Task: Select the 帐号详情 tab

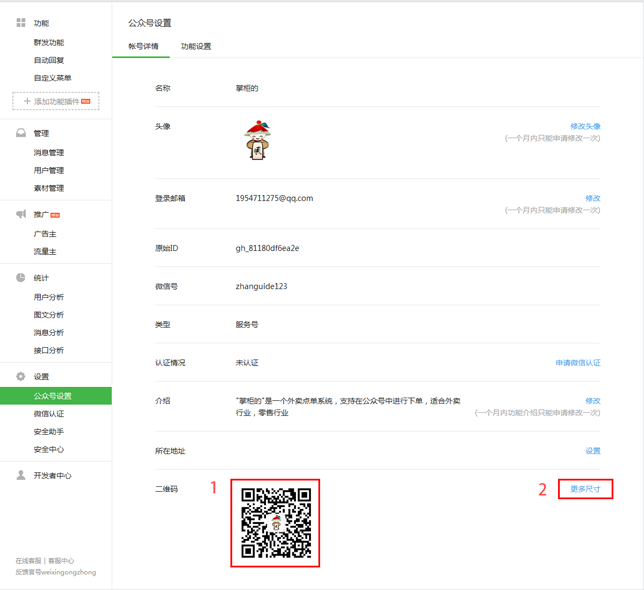Action: pyautogui.click(x=143, y=47)
